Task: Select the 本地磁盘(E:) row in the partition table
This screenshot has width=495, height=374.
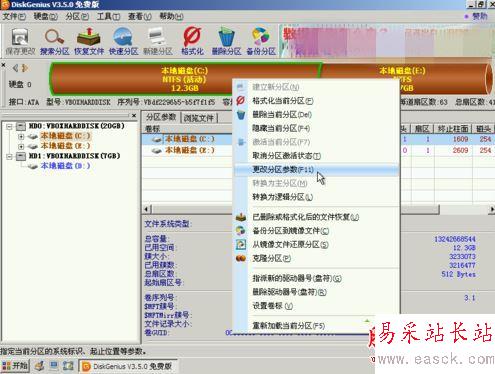Action: (x=318, y=151)
